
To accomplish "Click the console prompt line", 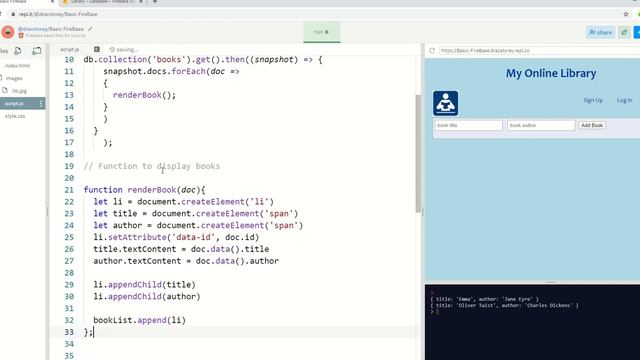I will tap(435, 312).
